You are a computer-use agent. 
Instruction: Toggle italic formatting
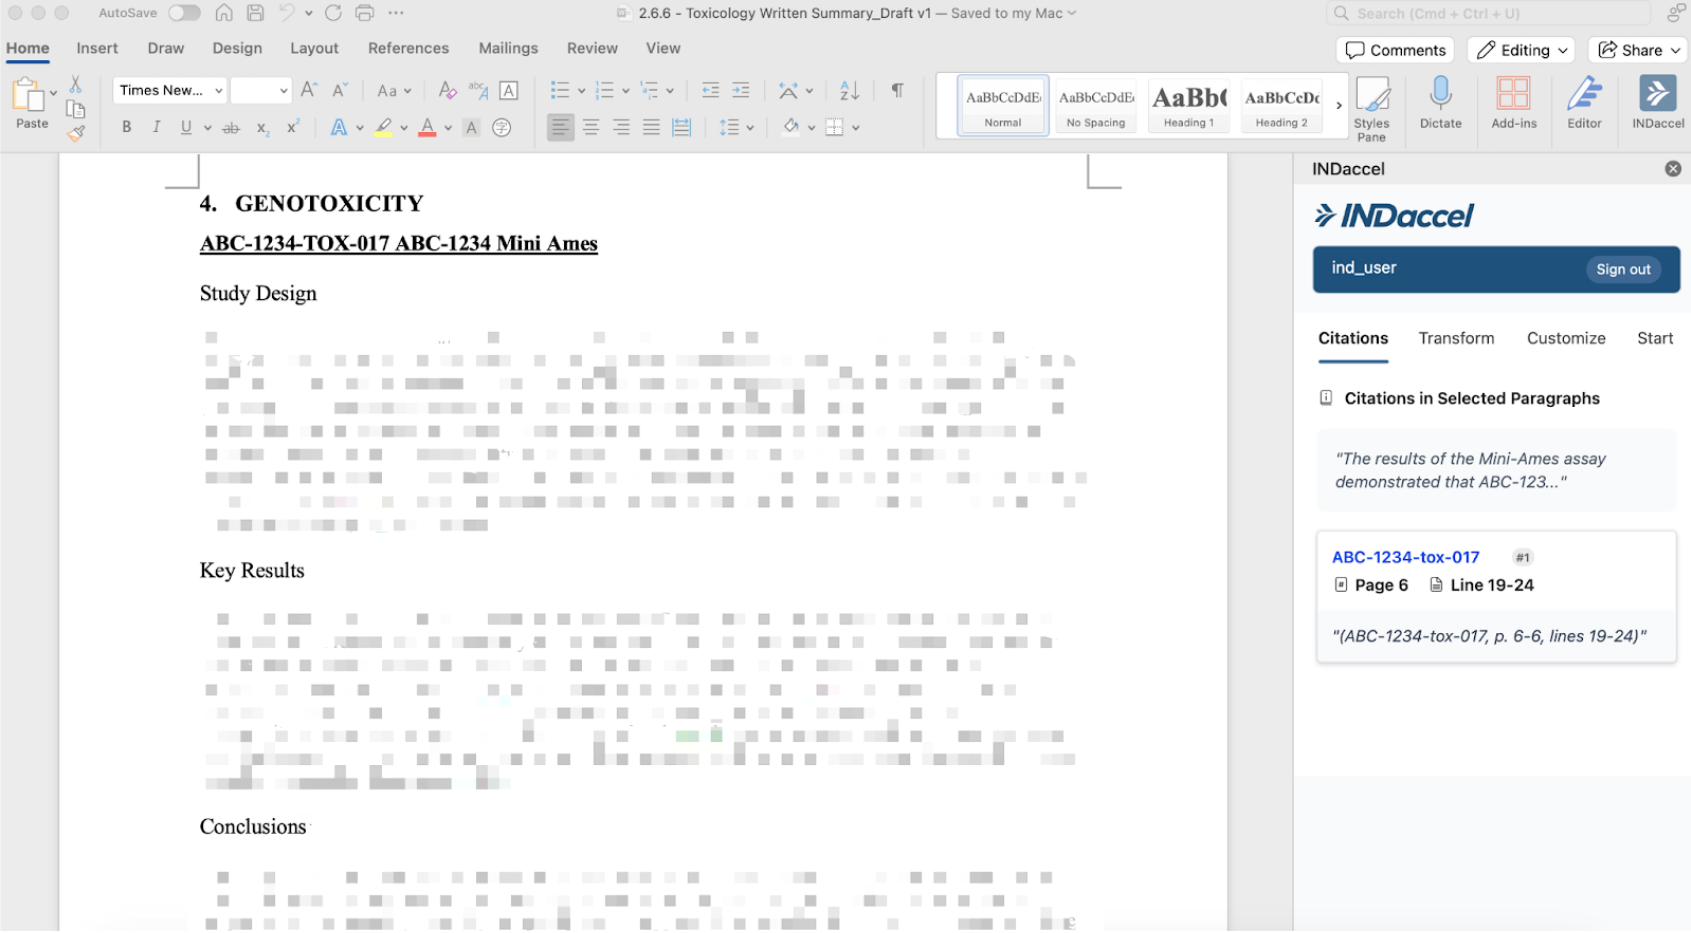[x=156, y=127]
